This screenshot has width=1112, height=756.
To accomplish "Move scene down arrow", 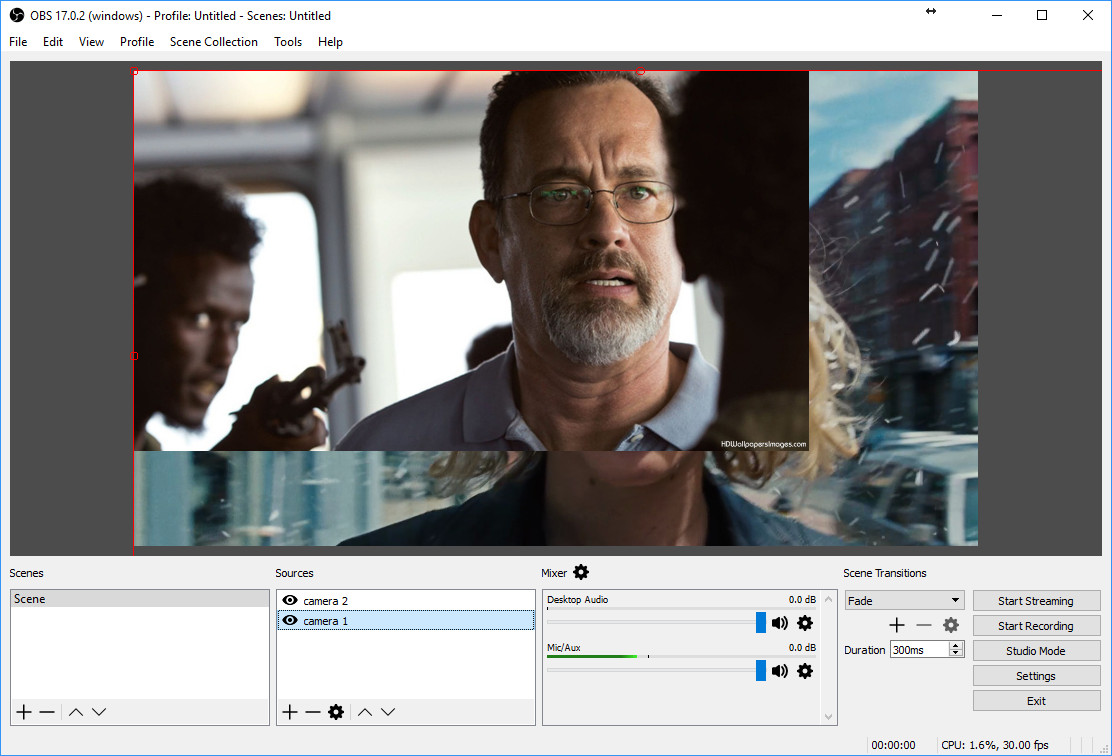I will 99,712.
